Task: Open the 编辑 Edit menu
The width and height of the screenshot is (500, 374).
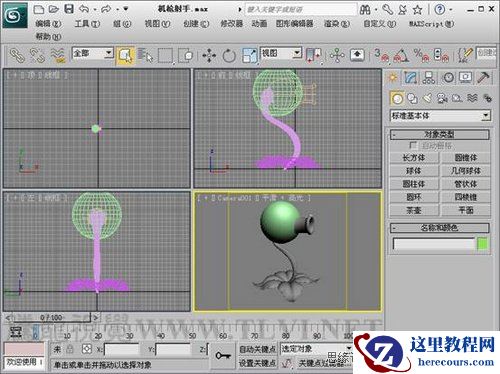Action: [x=49, y=24]
